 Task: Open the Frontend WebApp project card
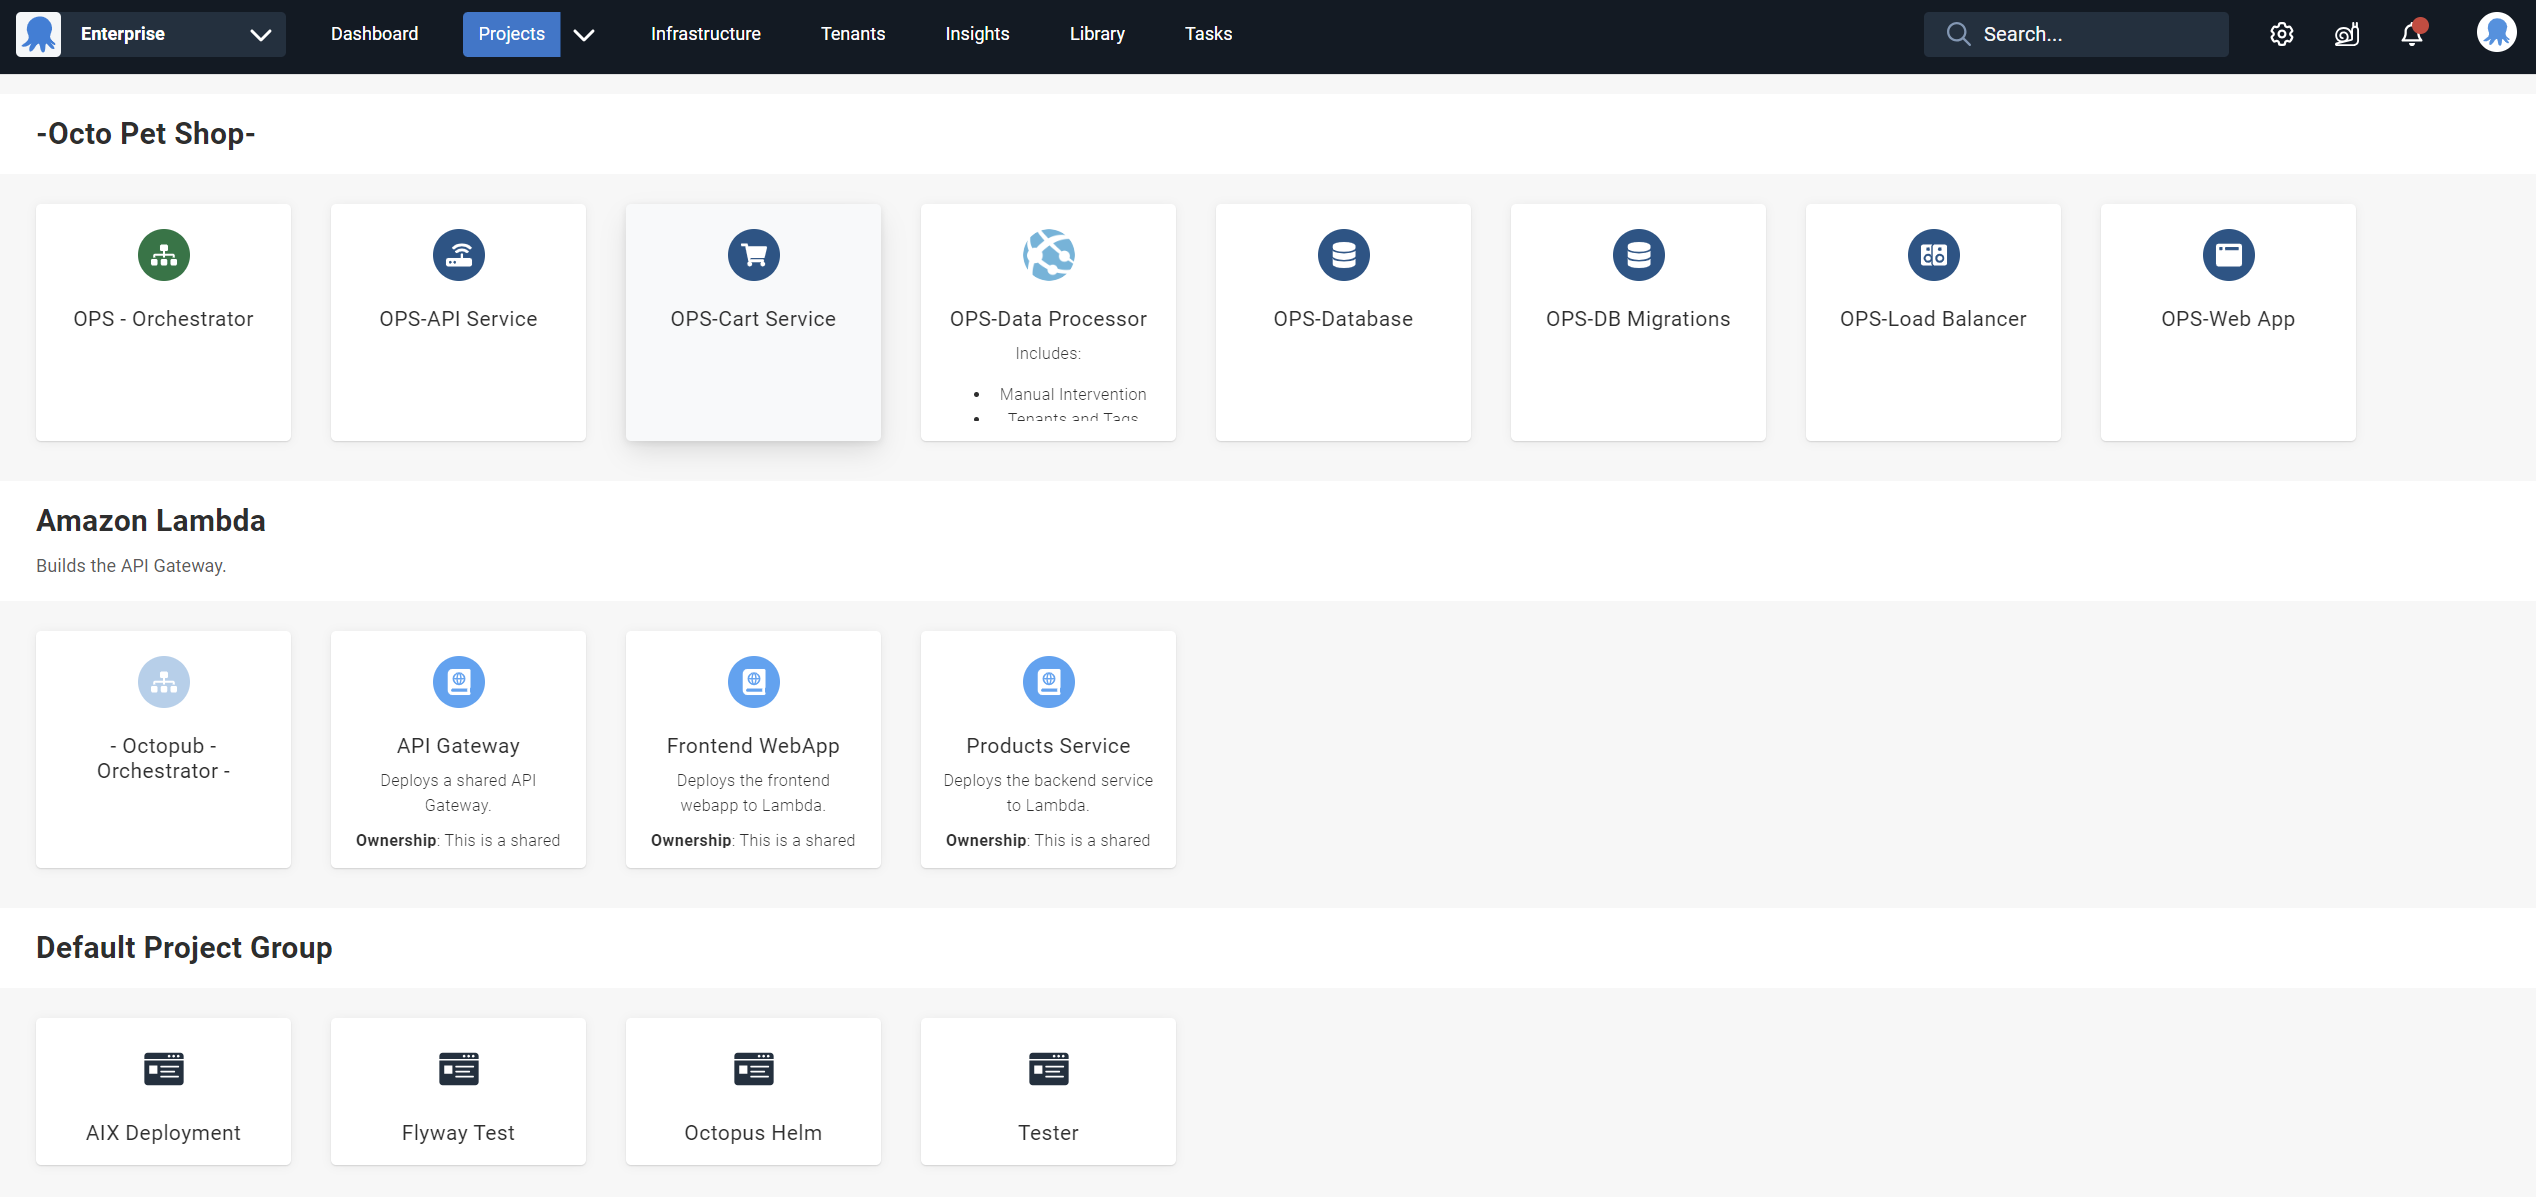753,748
